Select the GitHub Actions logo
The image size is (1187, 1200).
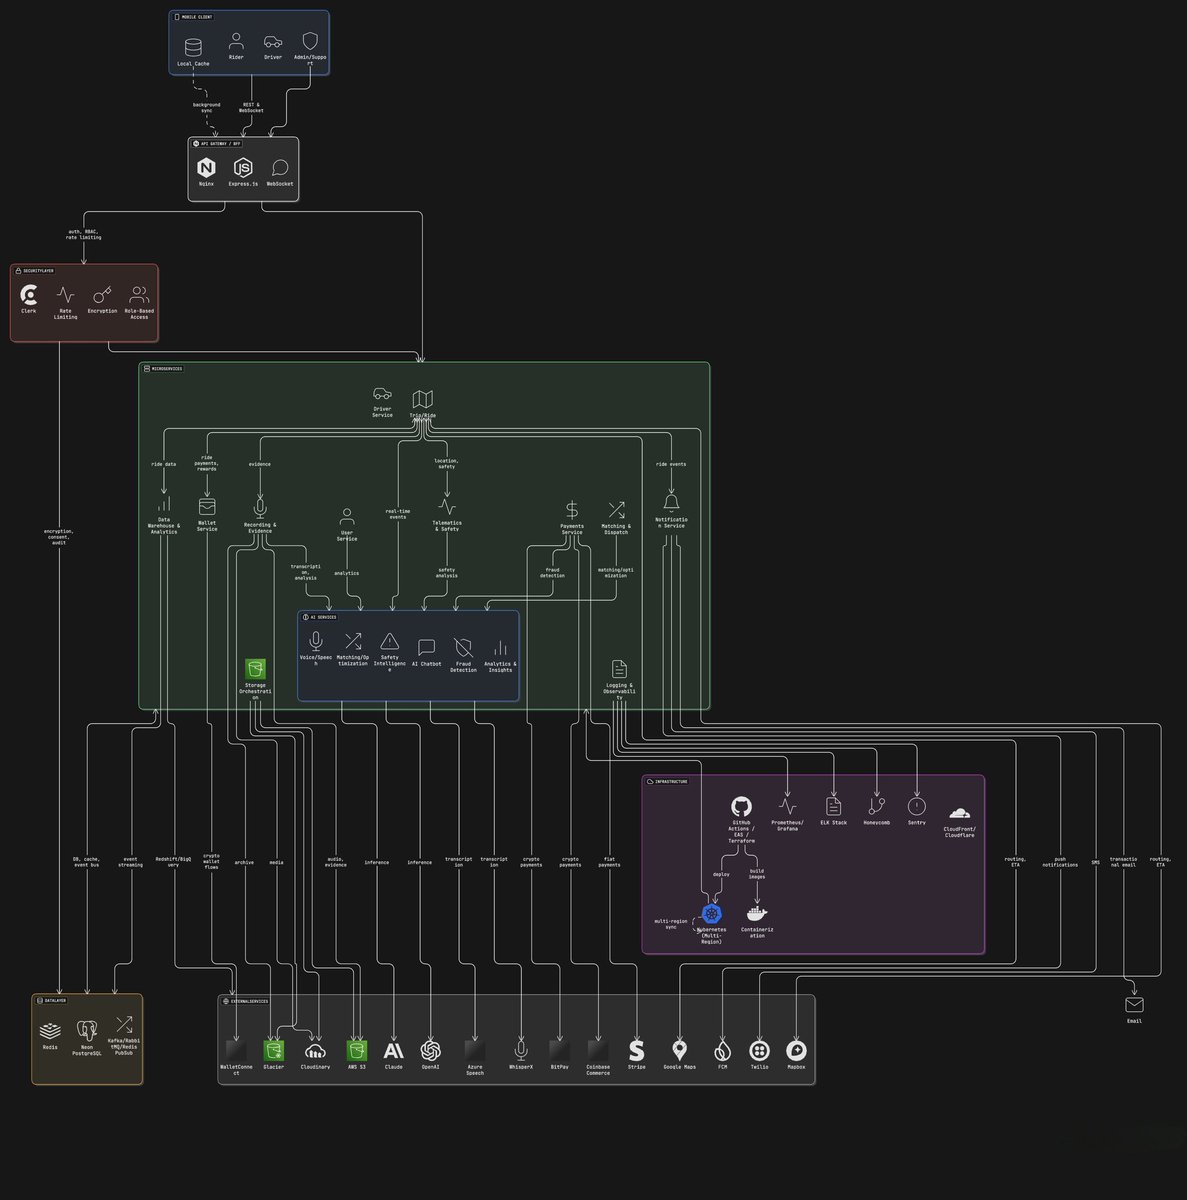tap(741, 806)
